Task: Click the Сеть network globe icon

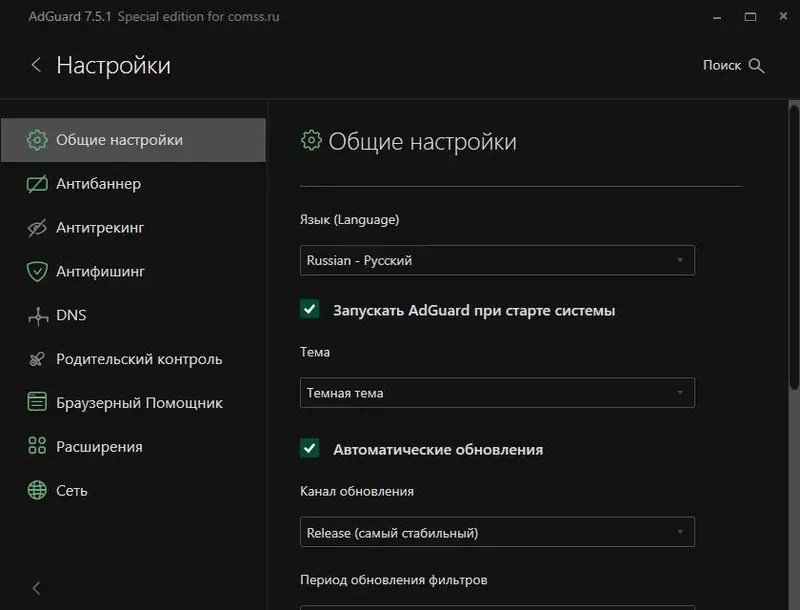Action: pos(37,491)
